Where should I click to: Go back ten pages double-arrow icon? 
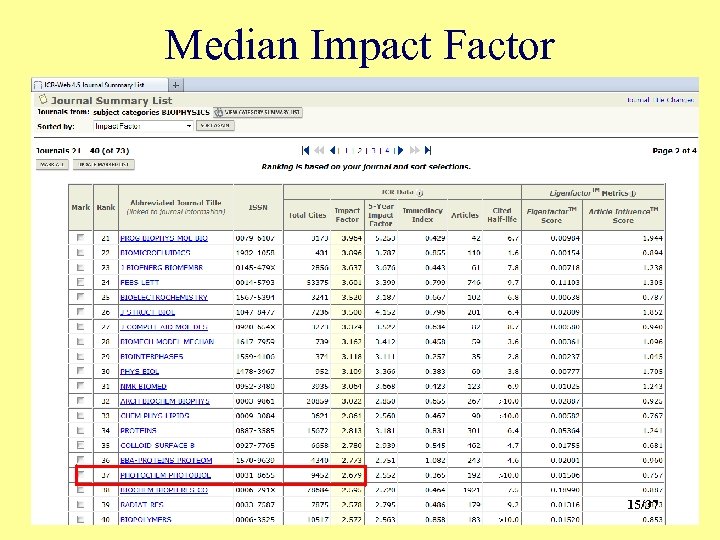coord(319,150)
